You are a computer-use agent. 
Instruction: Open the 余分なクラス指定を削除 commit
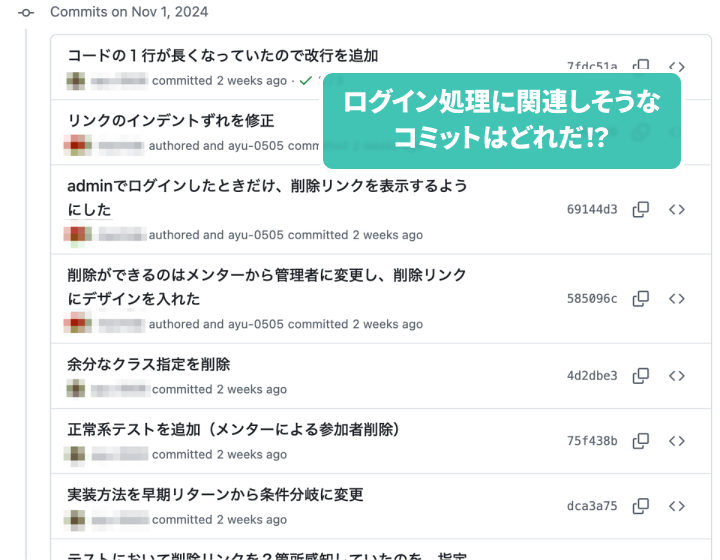coord(149,364)
